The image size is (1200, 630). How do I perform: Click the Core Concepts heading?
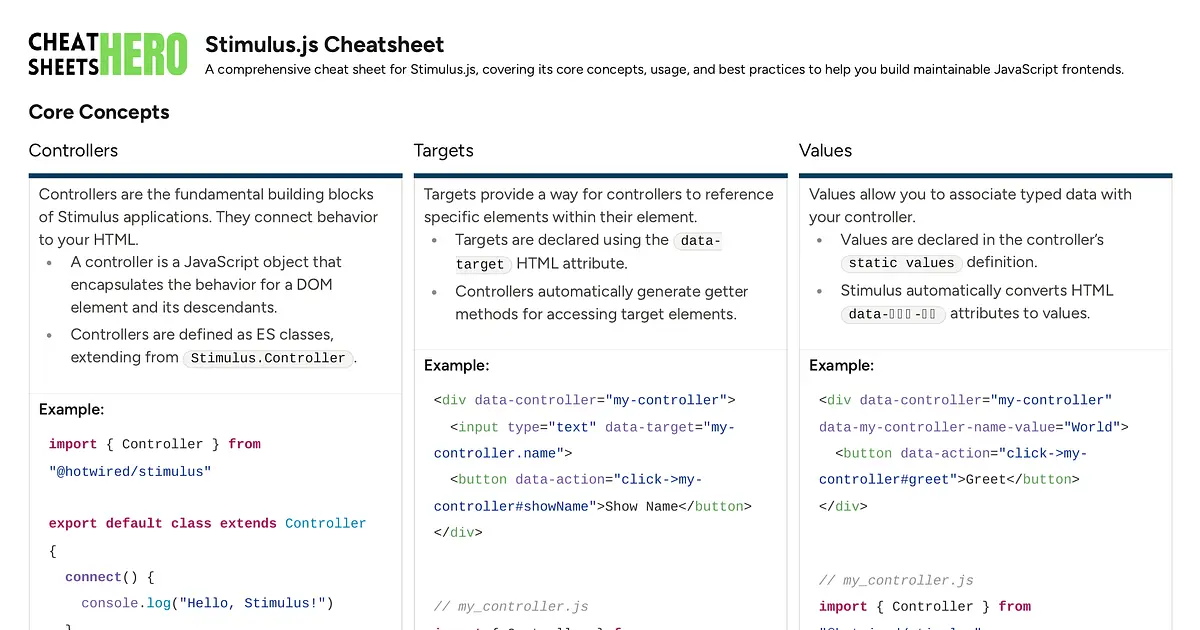tap(99, 112)
